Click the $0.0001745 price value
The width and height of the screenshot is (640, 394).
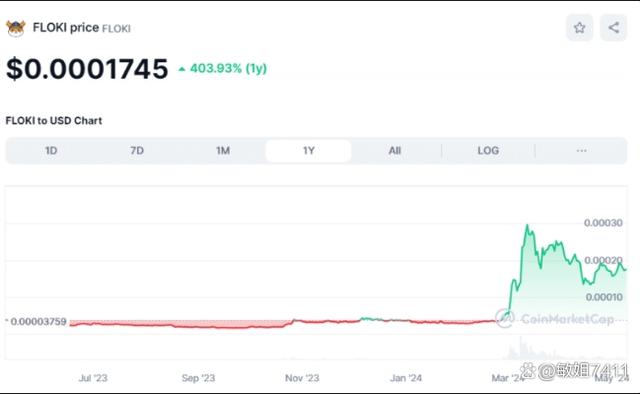coord(87,69)
